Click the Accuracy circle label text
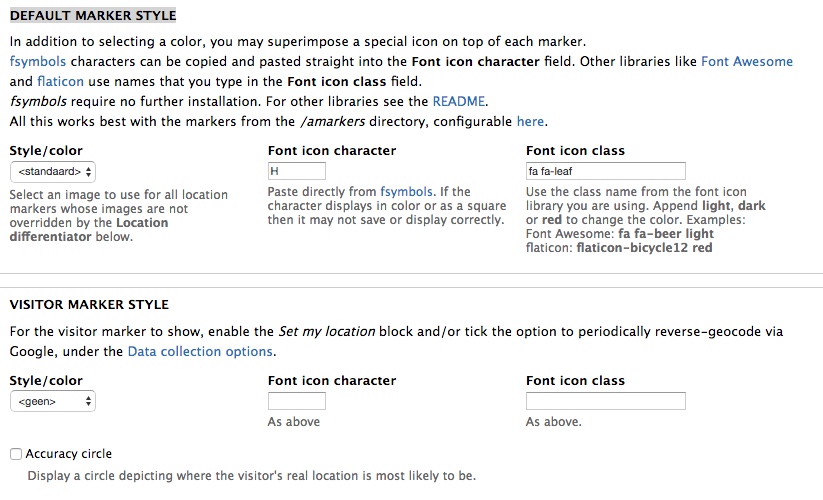 click(x=69, y=454)
